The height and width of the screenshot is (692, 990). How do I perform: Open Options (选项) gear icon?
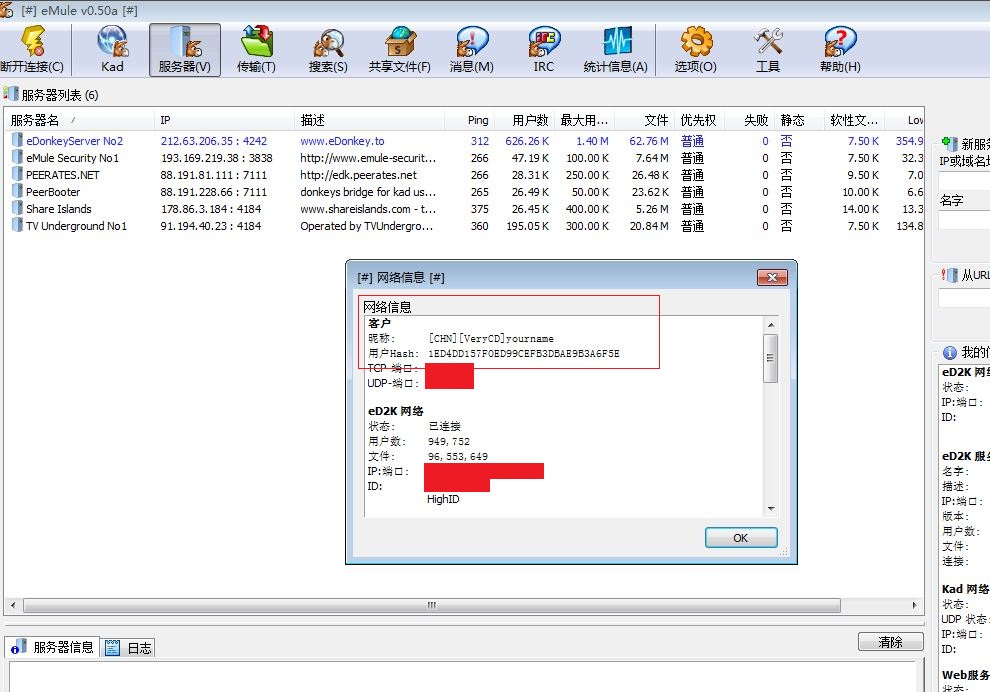coord(696,49)
